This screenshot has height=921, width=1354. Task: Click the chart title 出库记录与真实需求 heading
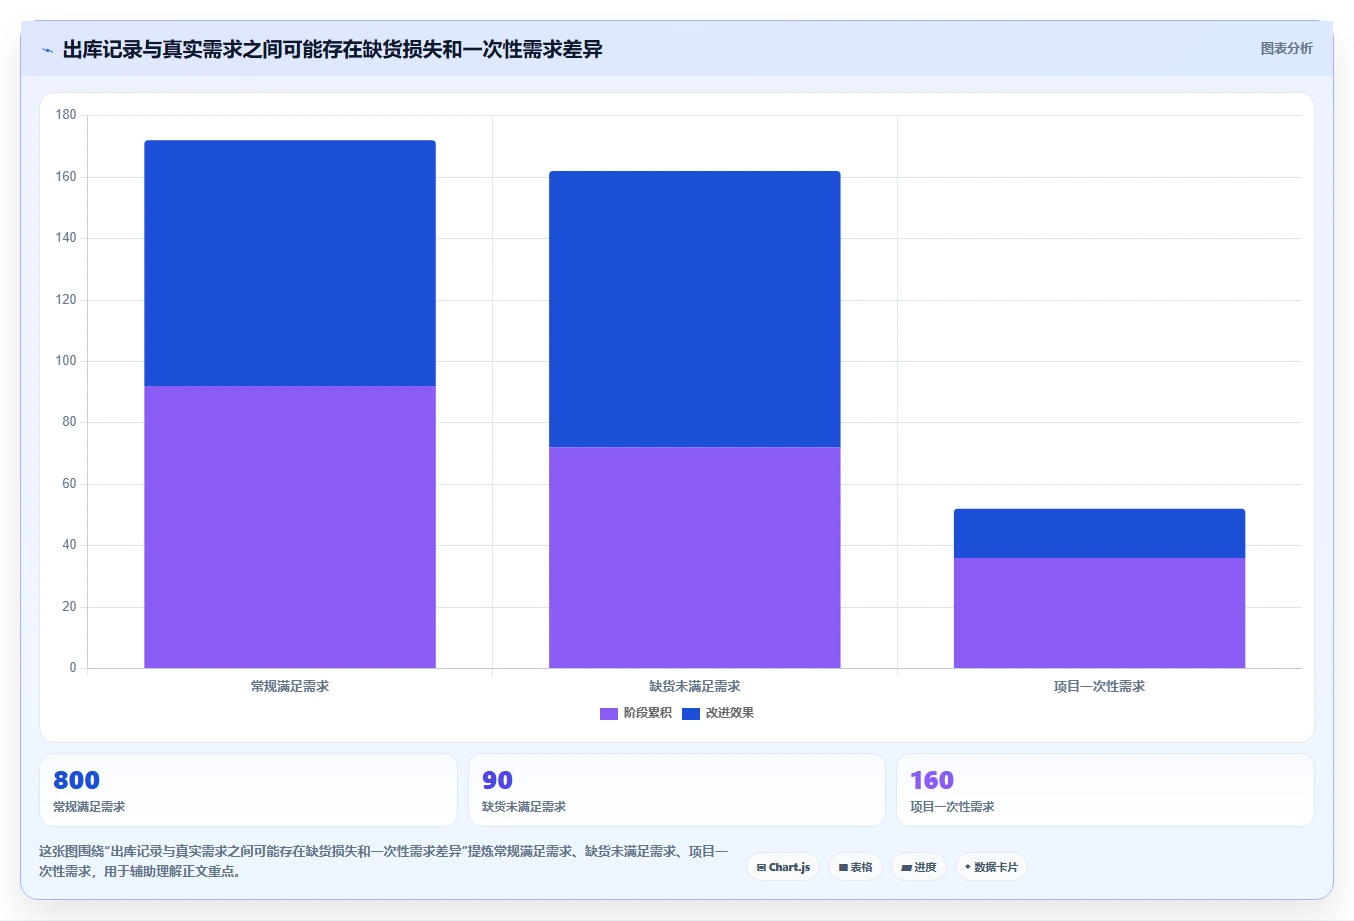point(332,49)
